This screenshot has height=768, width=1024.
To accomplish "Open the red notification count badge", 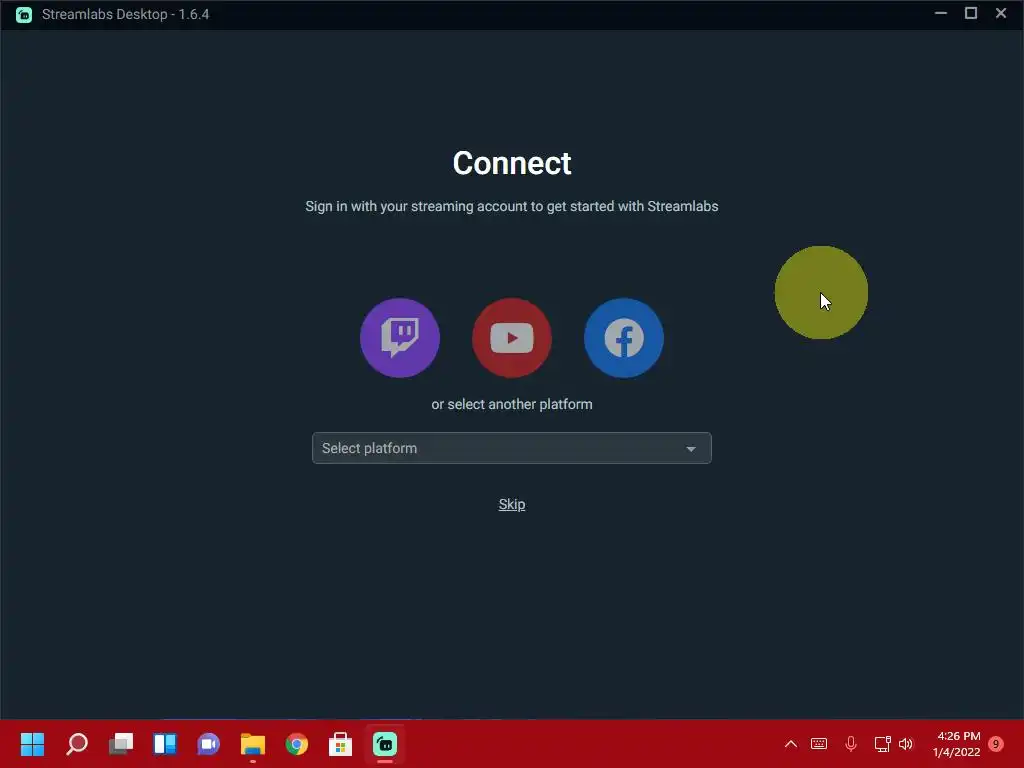I will click(996, 743).
